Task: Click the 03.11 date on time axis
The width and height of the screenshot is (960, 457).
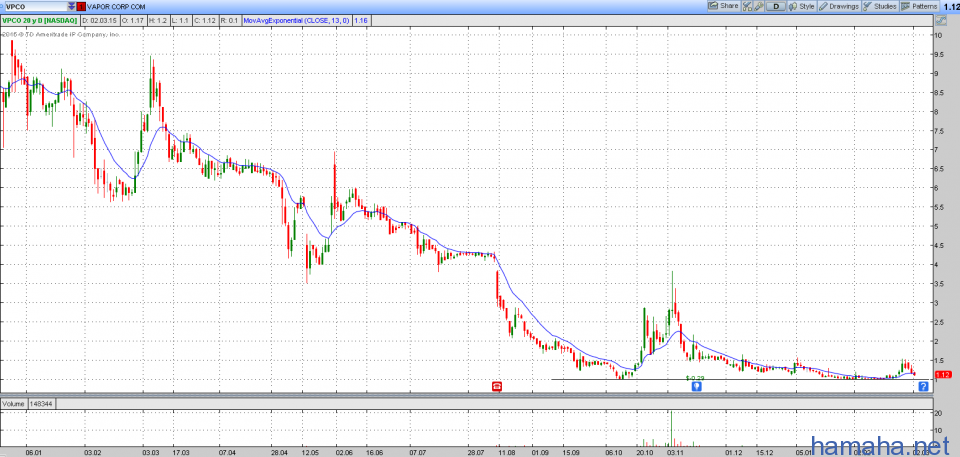Action: point(675,452)
